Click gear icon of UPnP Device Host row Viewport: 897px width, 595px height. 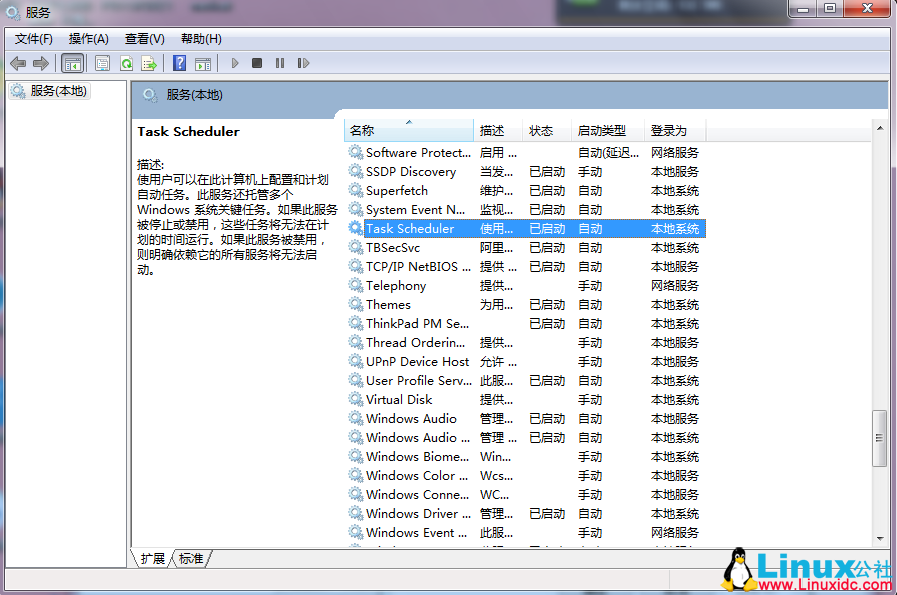point(356,361)
